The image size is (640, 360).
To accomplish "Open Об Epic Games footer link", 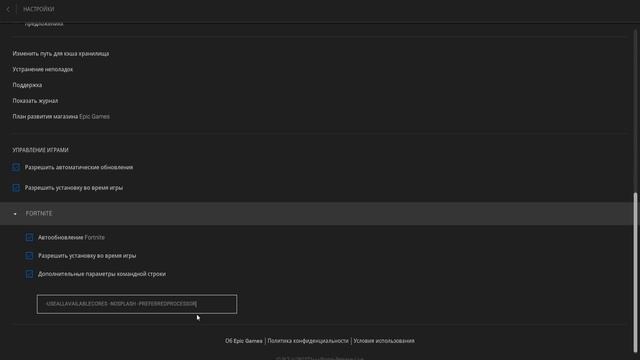I will click(x=244, y=341).
